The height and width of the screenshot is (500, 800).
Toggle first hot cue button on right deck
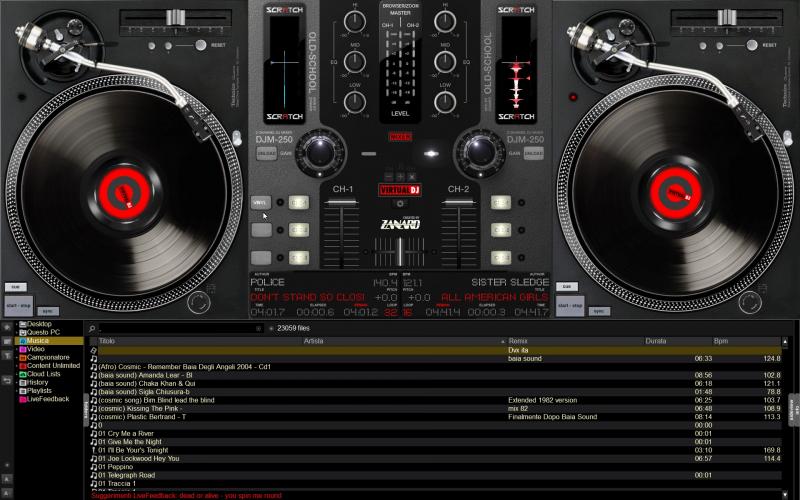coord(501,203)
